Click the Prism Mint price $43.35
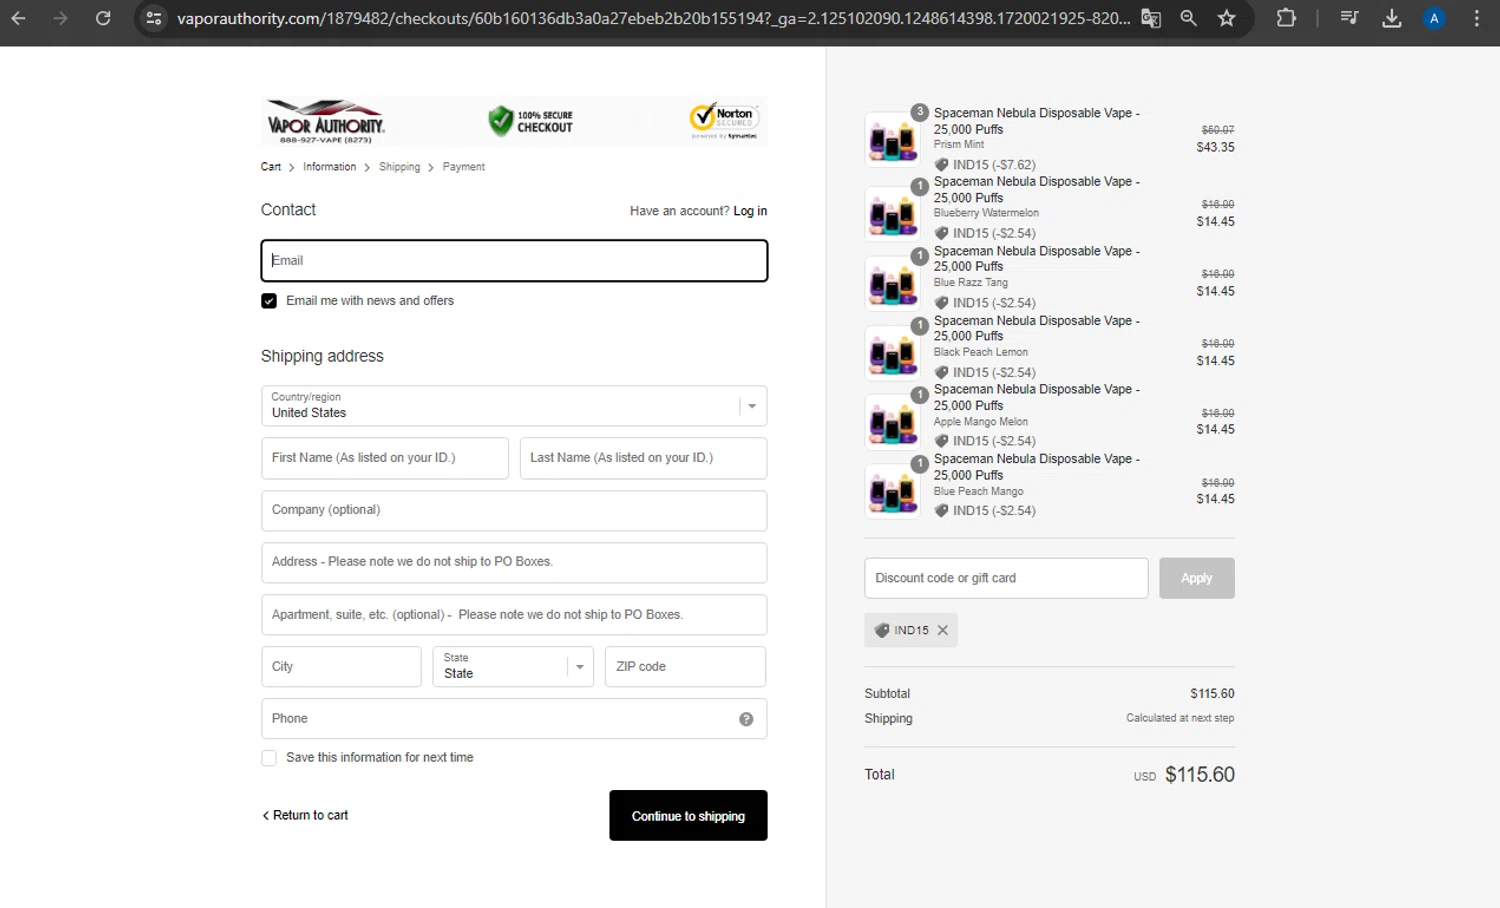The height and width of the screenshot is (908, 1500). coord(1215,147)
